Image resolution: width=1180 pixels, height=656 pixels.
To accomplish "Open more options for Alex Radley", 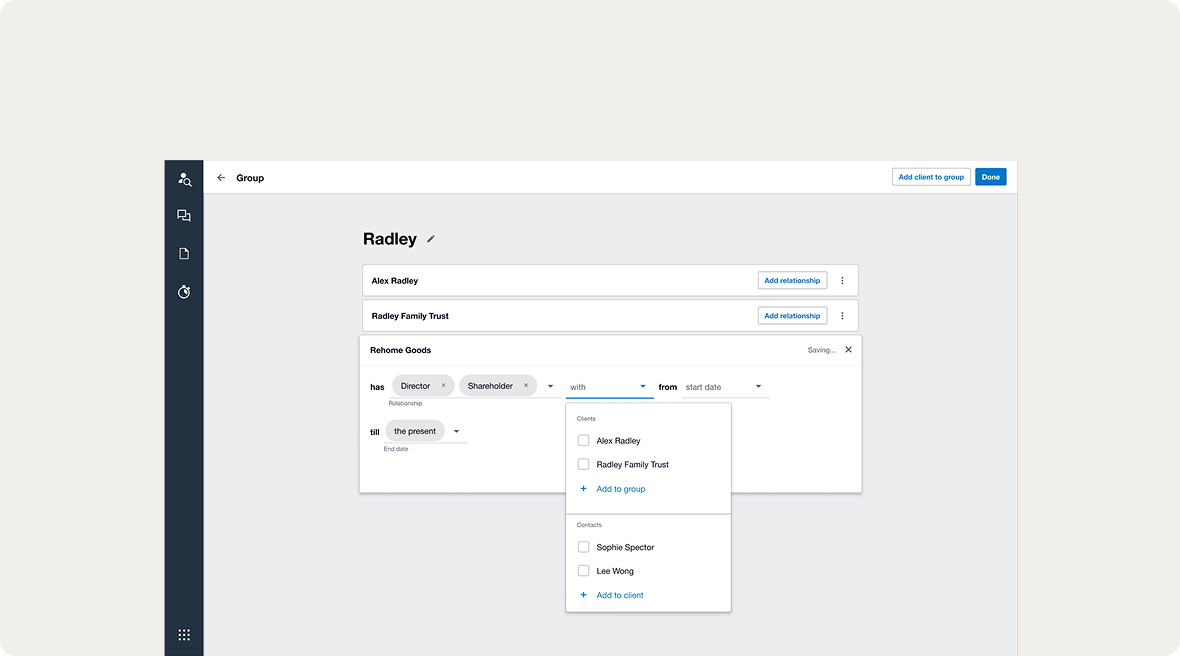I will point(842,281).
